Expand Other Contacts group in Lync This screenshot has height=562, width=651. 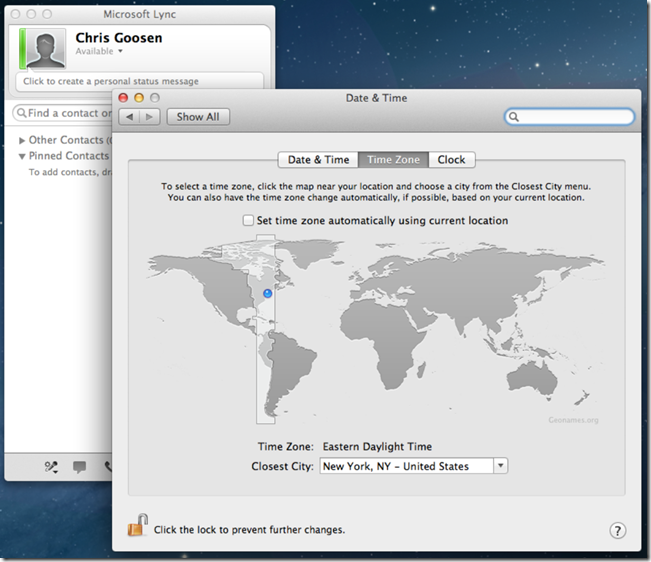point(22,140)
